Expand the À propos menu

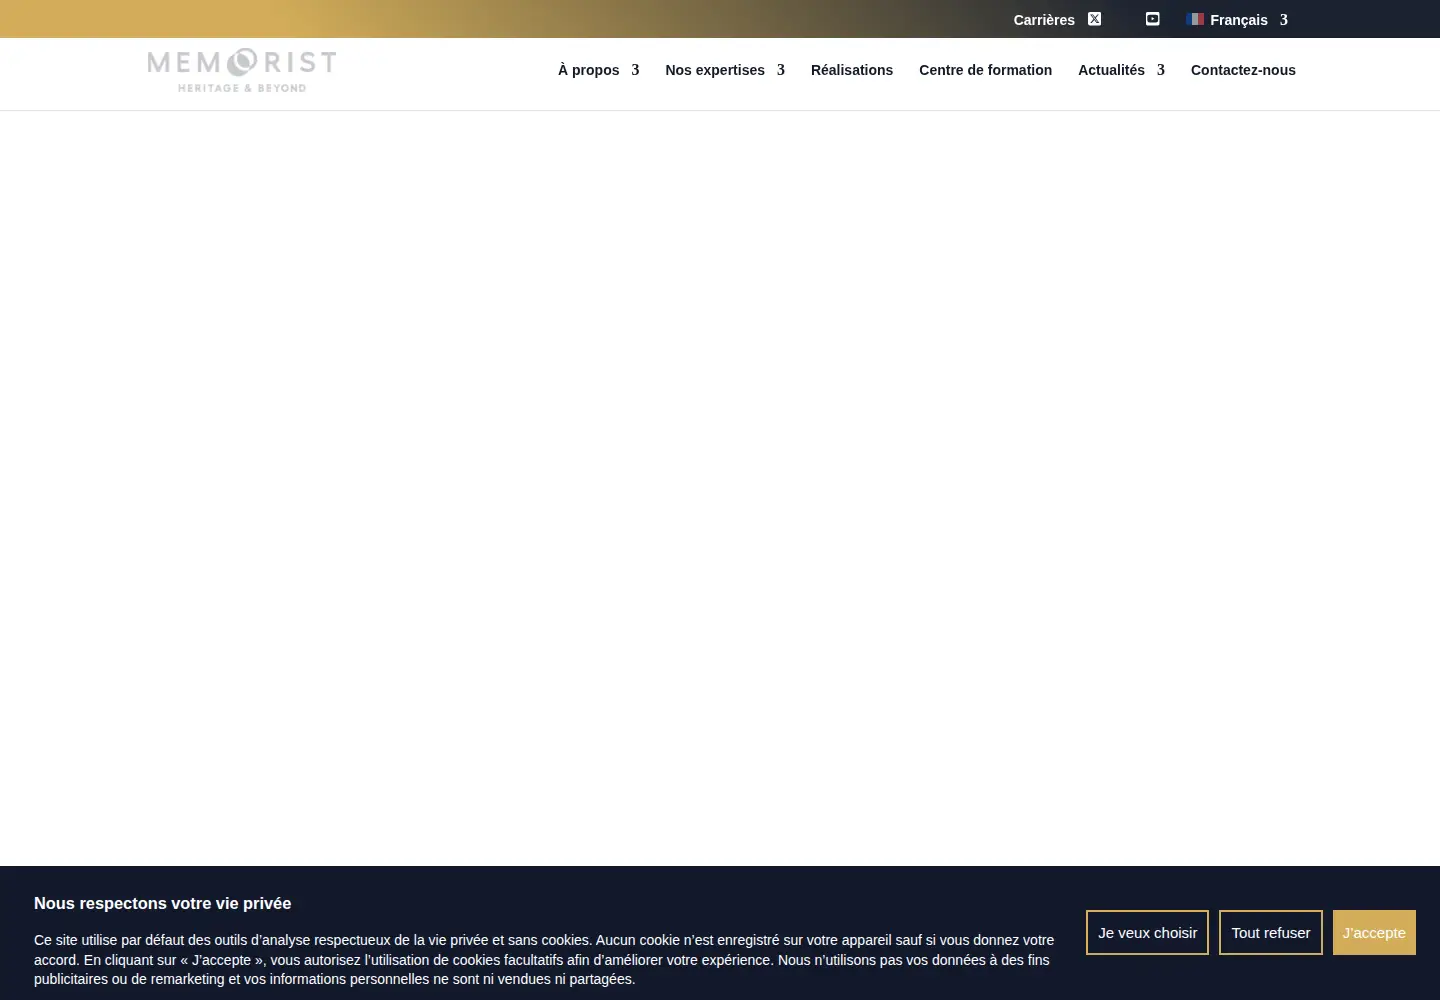598,70
